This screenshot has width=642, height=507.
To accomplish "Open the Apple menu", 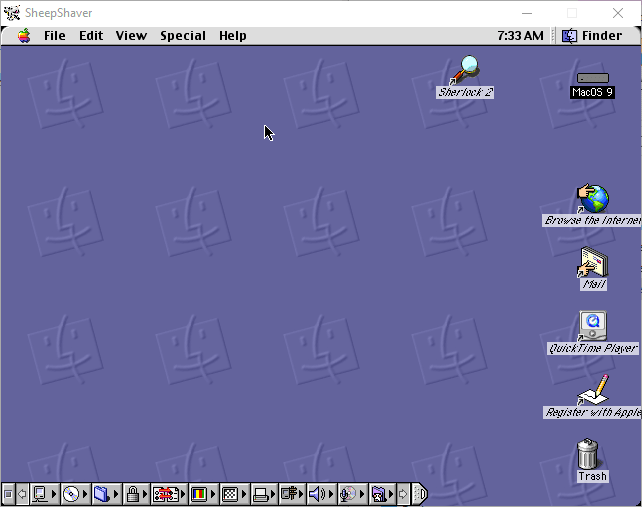I will point(24,36).
